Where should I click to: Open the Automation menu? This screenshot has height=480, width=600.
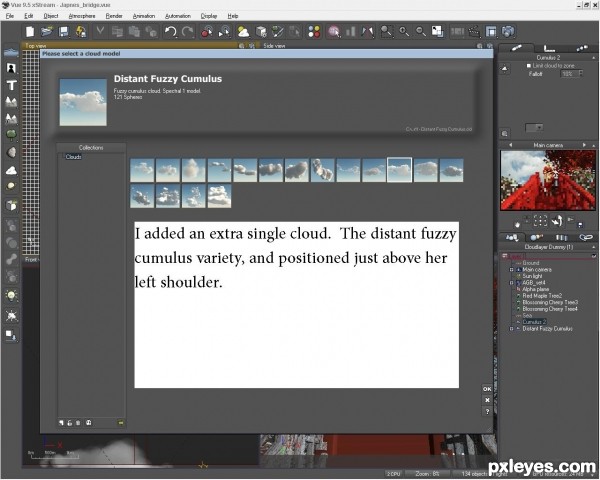click(178, 16)
